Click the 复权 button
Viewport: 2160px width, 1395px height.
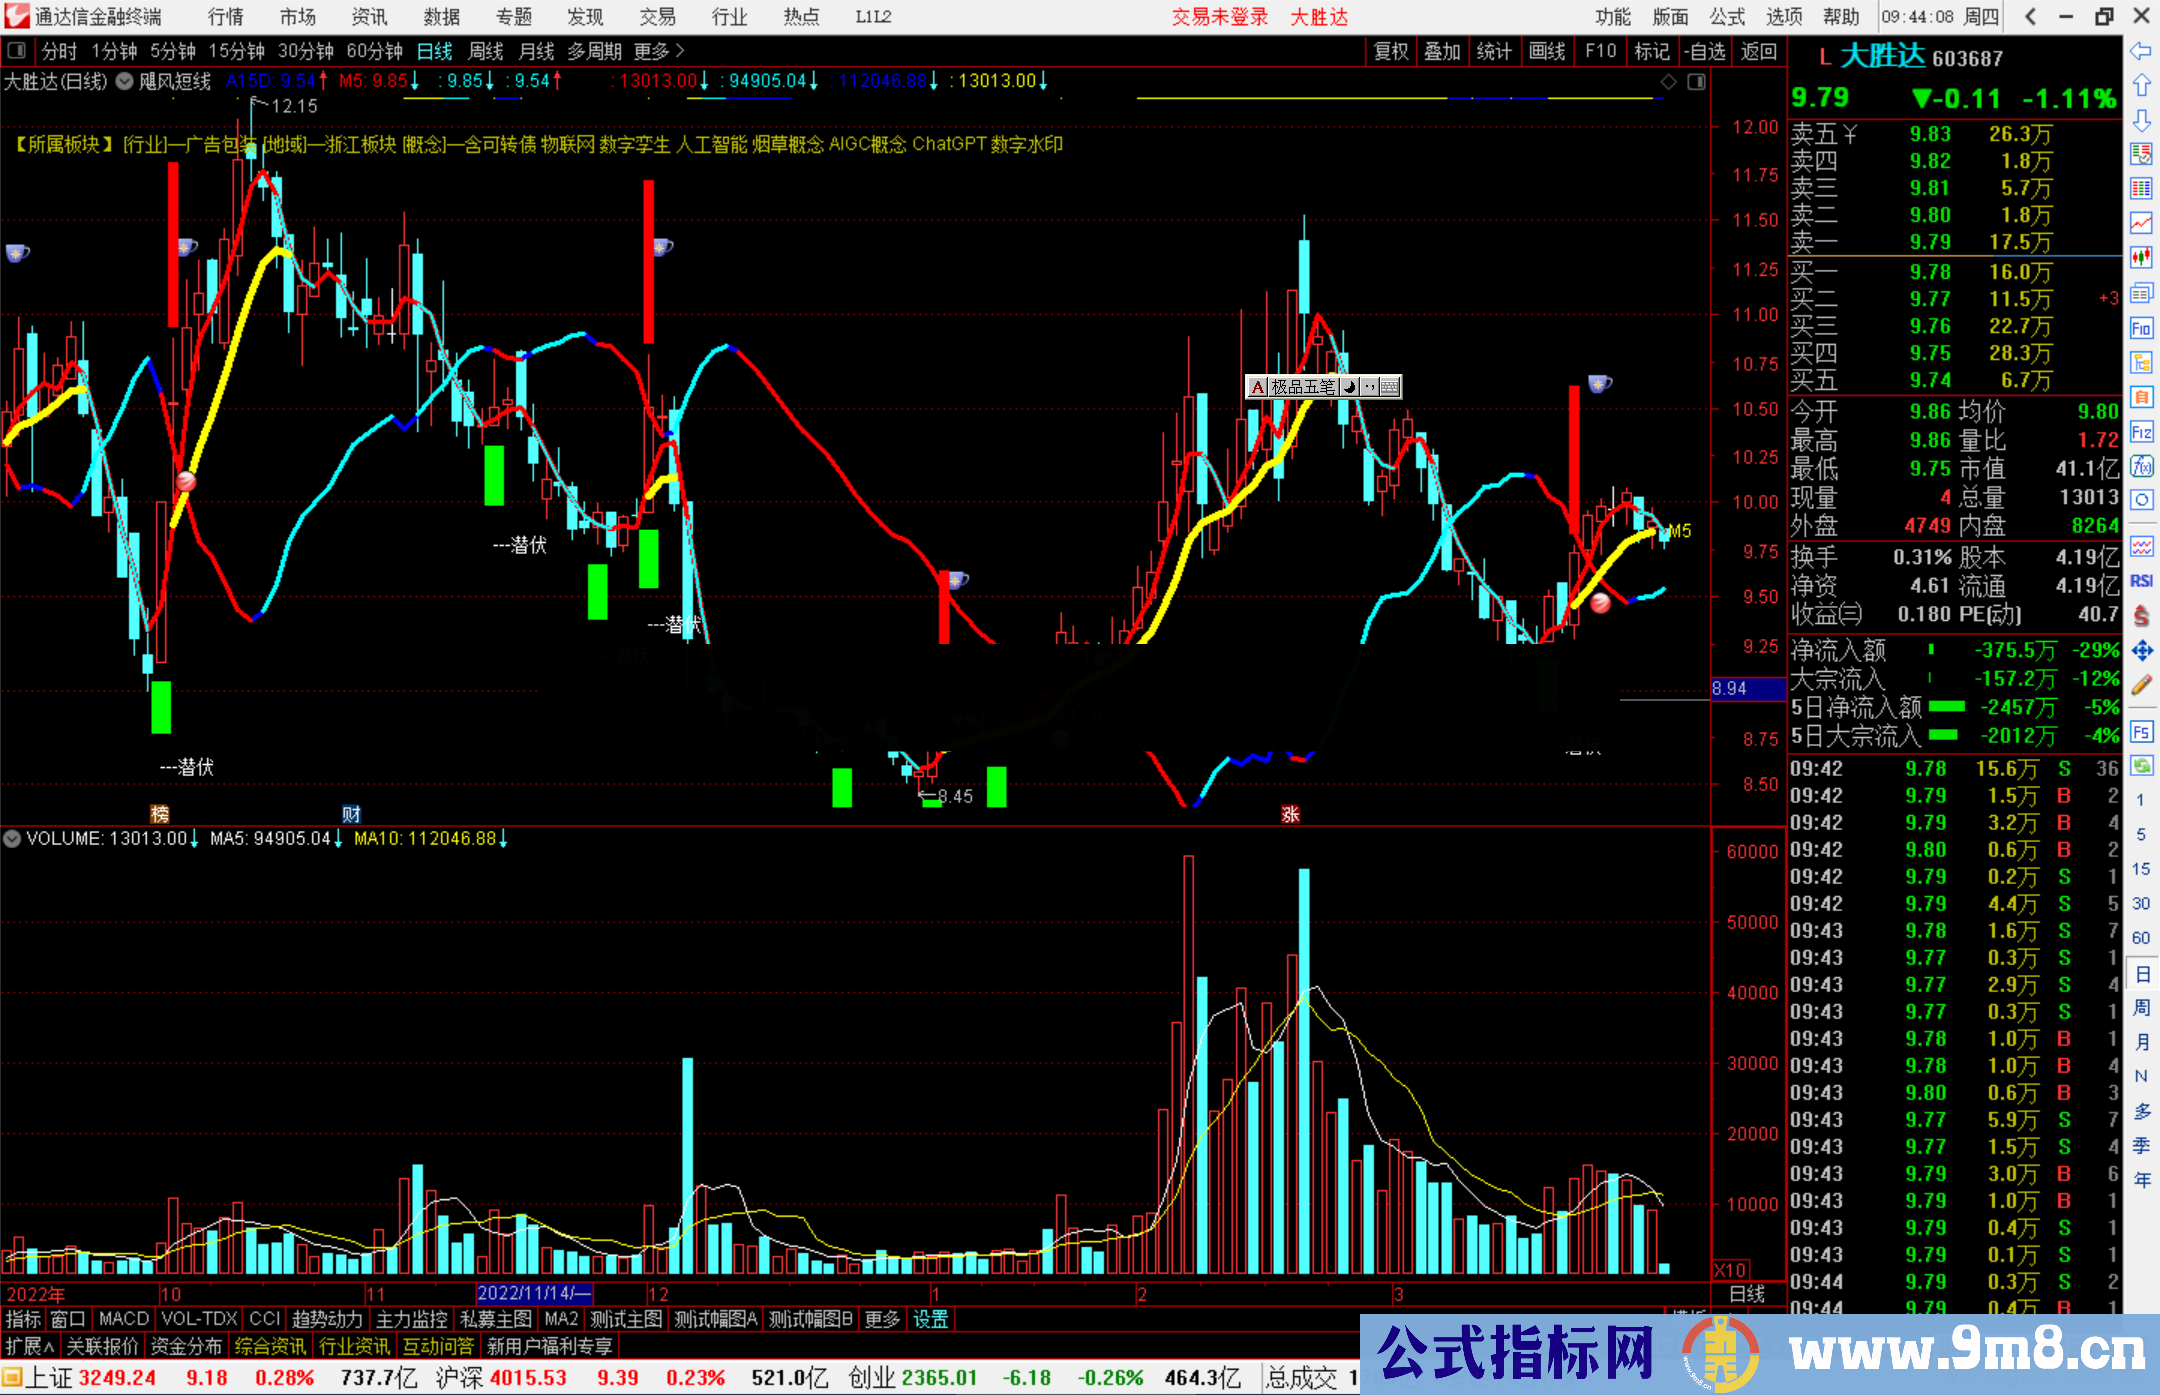pyautogui.click(x=1391, y=51)
